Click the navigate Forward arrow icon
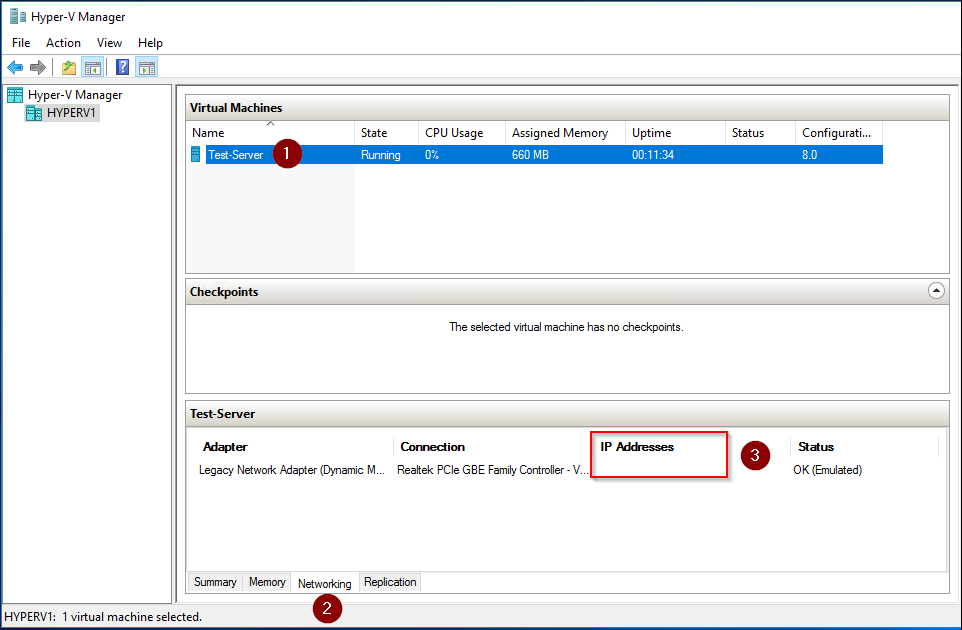This screenshot has width=962, height=630. click(x=37, y=67)
